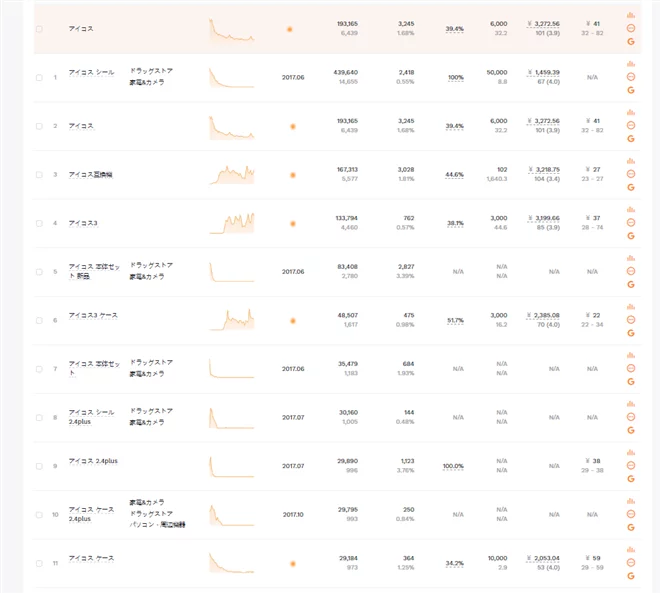
Task: Click Google icon in highlighted top row
Action: click(631, 41)
